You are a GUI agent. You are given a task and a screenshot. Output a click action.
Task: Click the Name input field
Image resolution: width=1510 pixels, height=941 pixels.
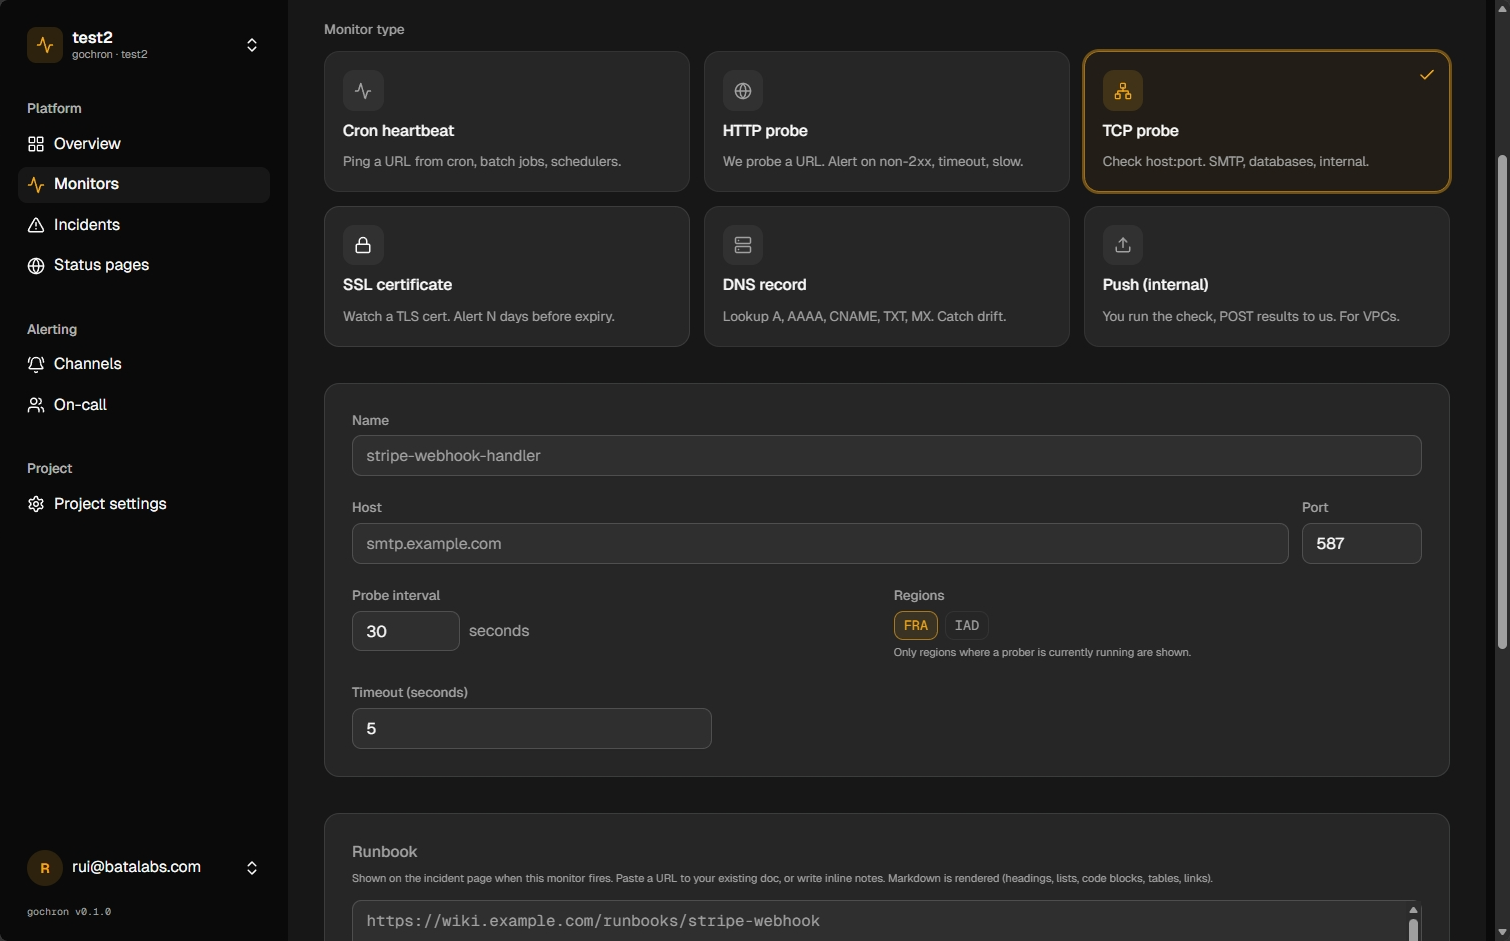point(887,456)
